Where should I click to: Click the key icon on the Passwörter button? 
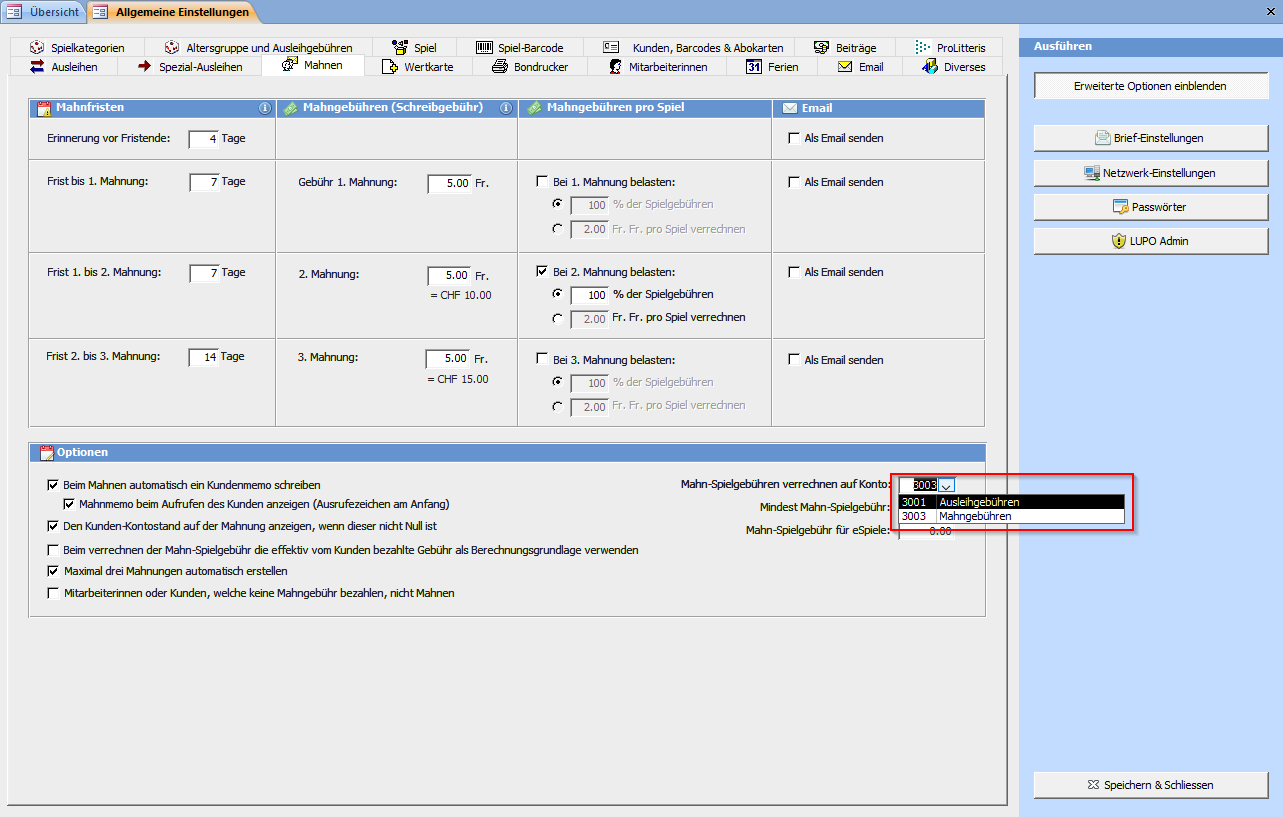click(1121, 207)
